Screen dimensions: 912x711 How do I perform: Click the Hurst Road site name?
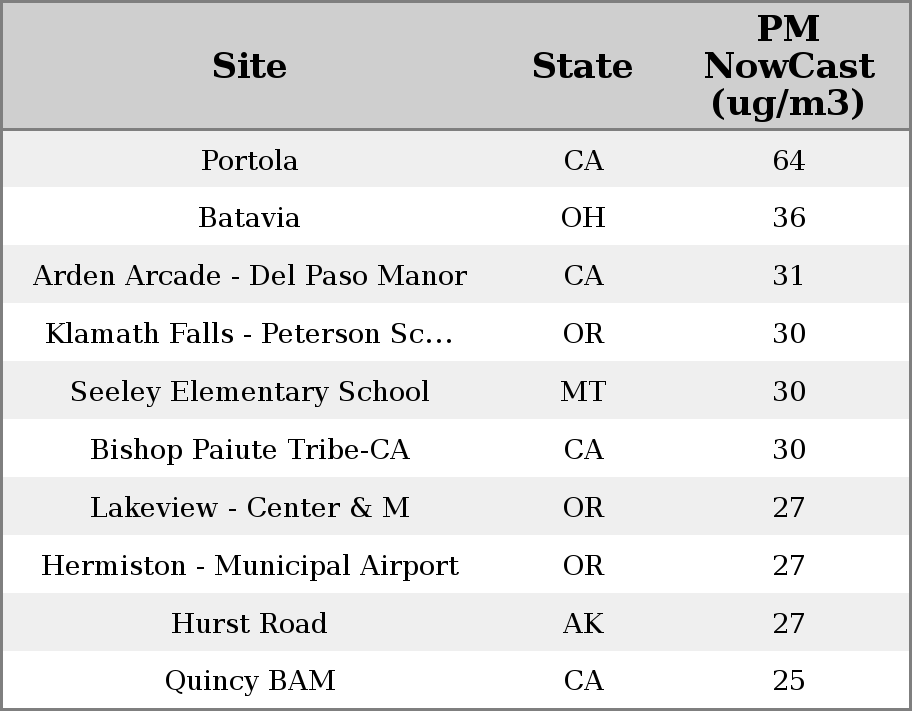tap(249, 624)
